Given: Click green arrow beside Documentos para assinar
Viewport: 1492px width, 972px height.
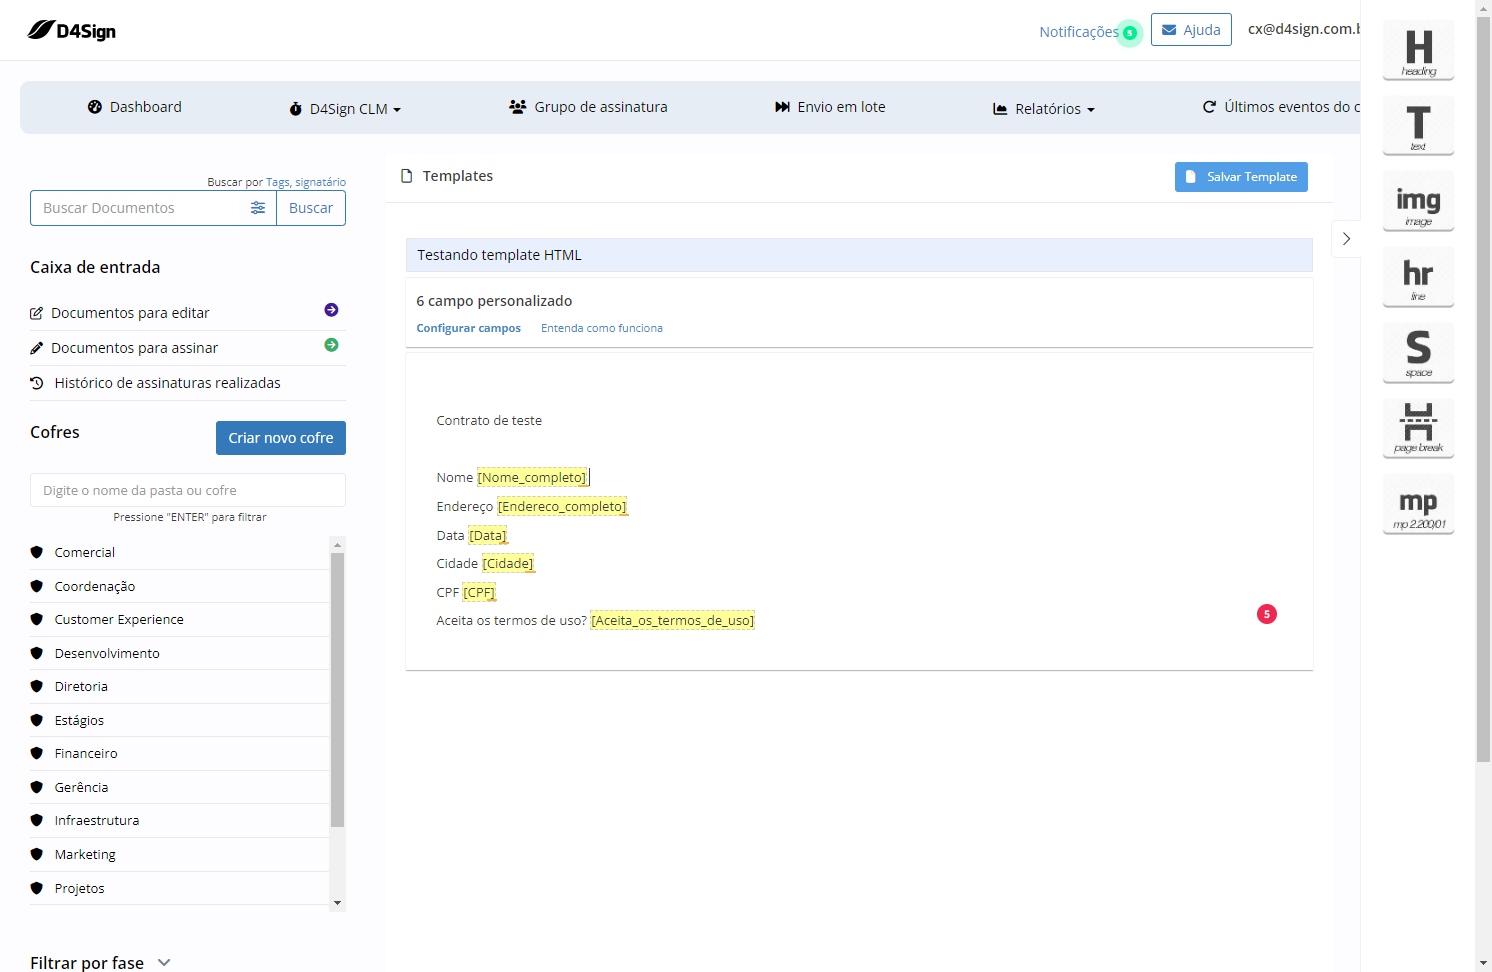Looking at the screenshot, I should (x=331, y=345).
